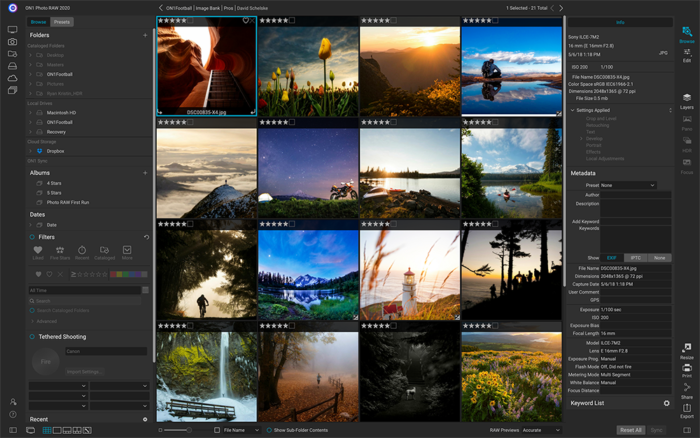Open the metadata Preset dropdown

(628, 185)
